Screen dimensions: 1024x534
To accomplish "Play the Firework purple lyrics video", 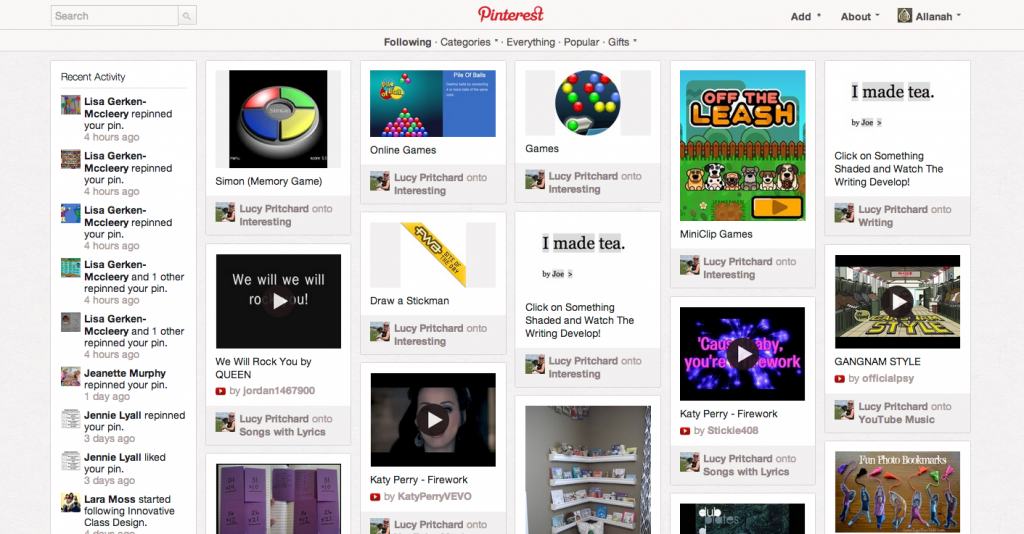I will click(743, 354).
